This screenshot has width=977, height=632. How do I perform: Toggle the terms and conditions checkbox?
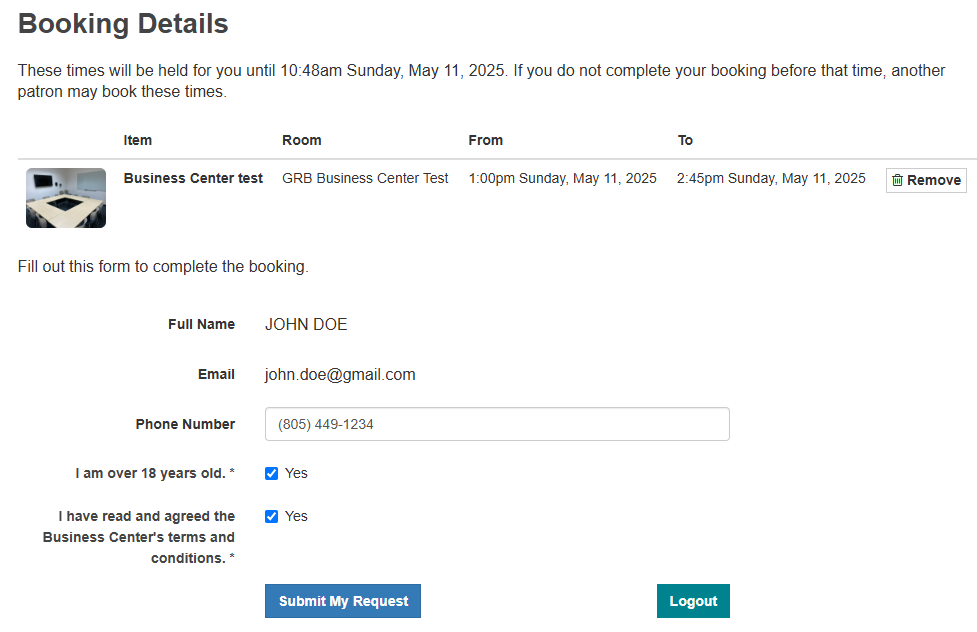coord(271,517)
